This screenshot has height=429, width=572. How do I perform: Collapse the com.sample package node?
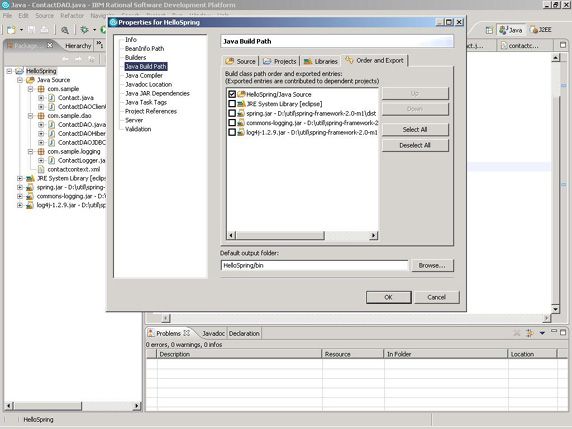(x=30, y=89)
